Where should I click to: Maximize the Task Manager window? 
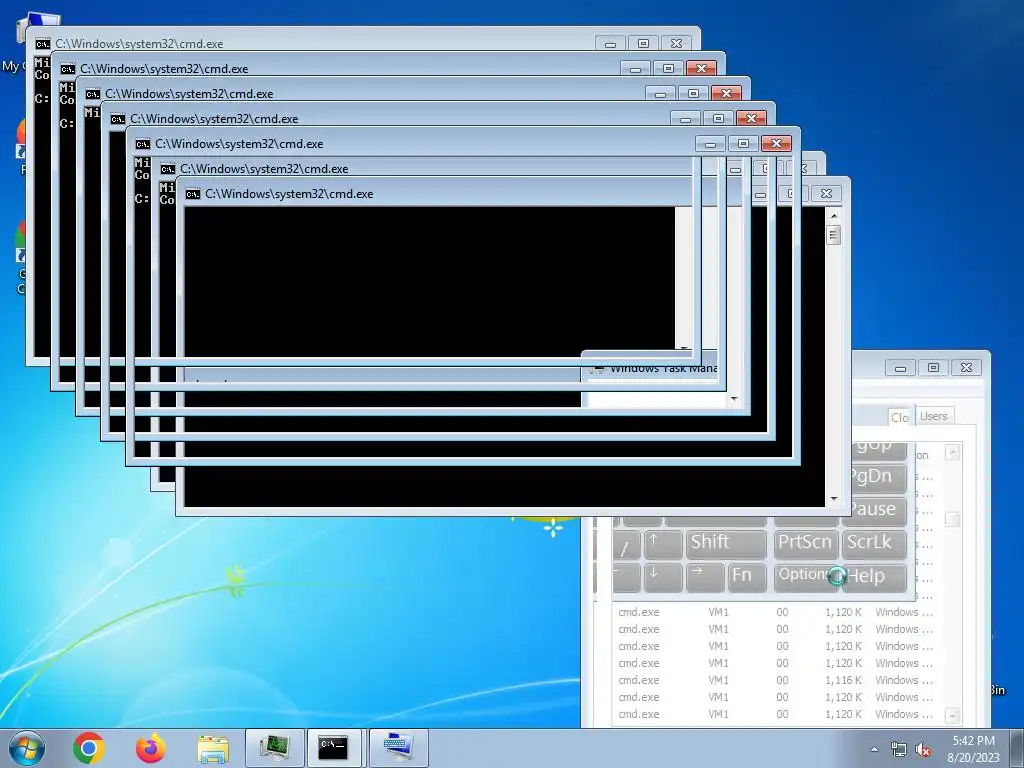(x=933, y=368)
